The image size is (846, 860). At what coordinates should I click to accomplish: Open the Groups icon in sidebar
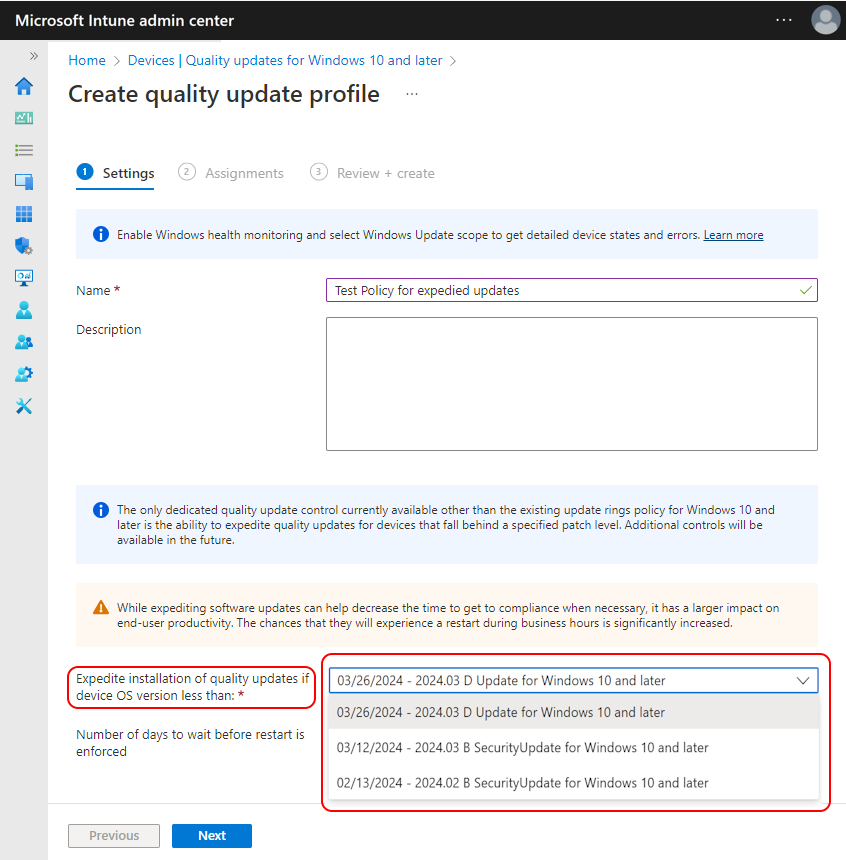pyautogui.click(x=24, y=342)
